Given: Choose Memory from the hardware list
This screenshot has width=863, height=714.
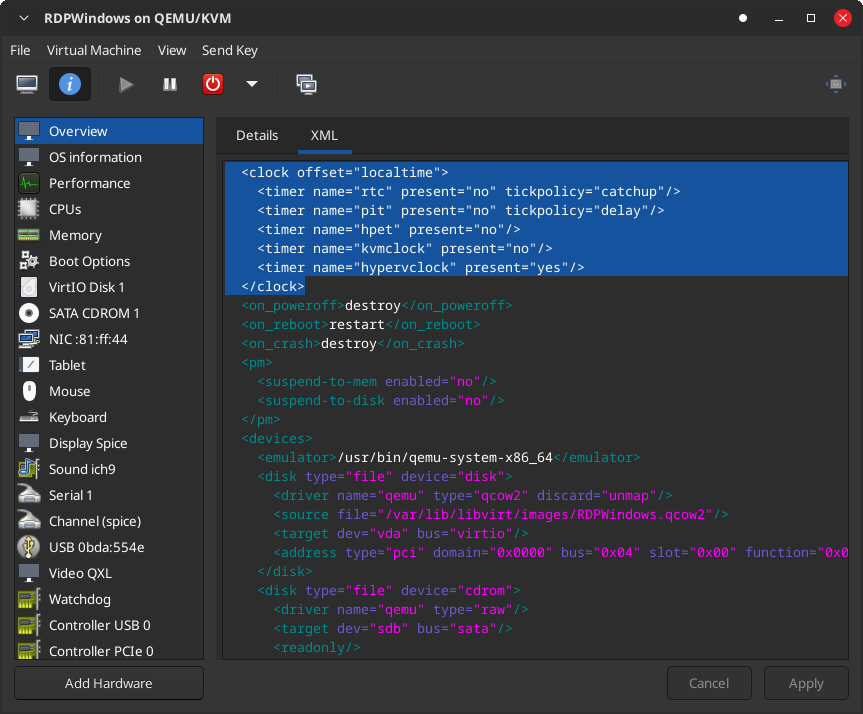Looking at the screenshot, I should (75, 235).
